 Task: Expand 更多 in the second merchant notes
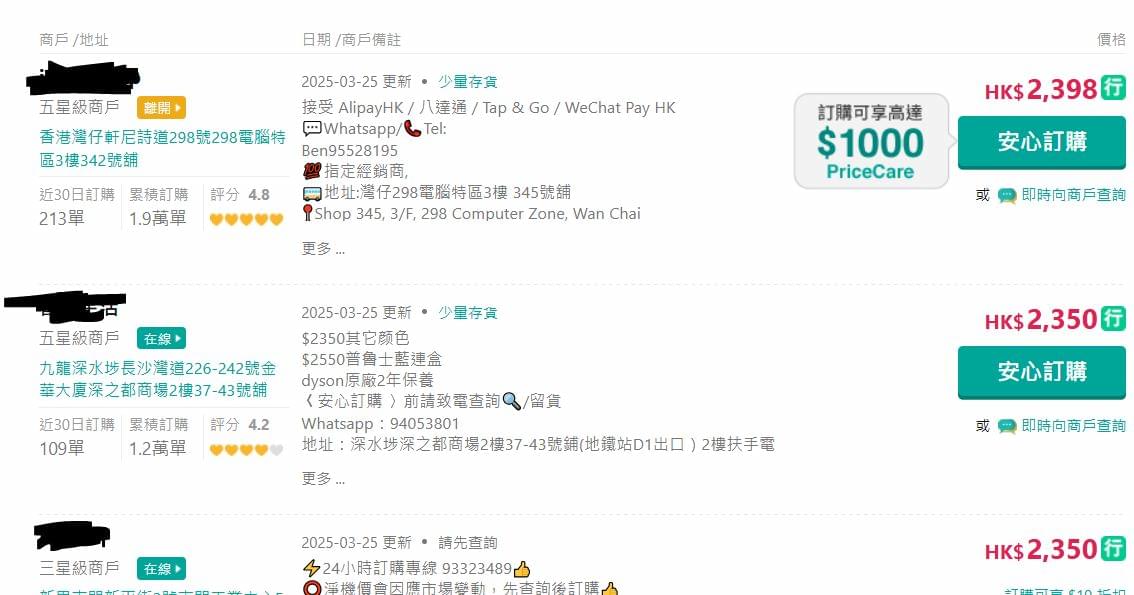click(323, 479)
